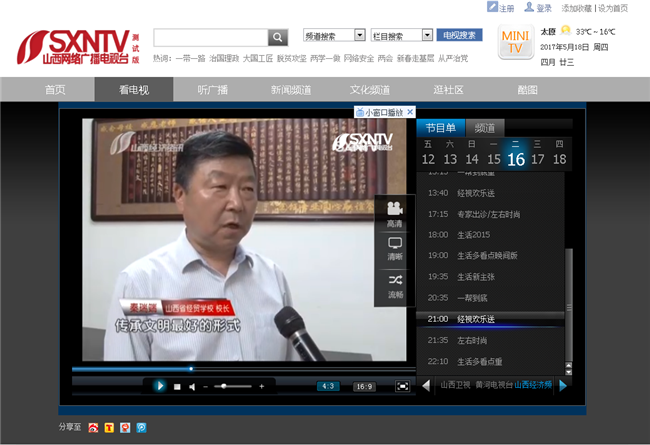Go to the 首页 nav tab
This screenshot has height=445, width=650.
click(55, 90)
